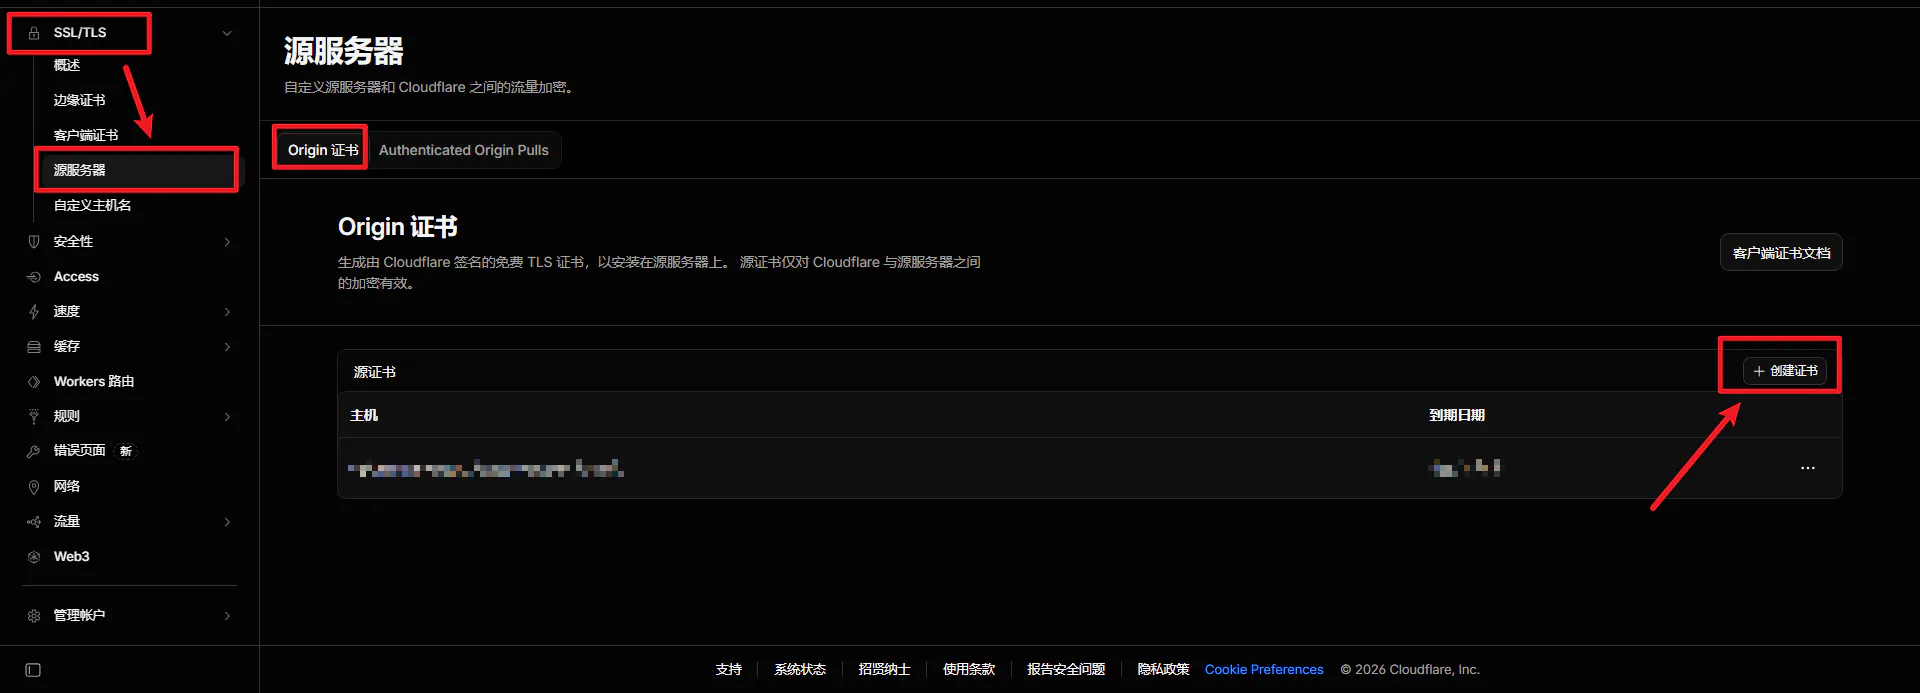Switch to the Origin 证书 tab

[323, 150]
